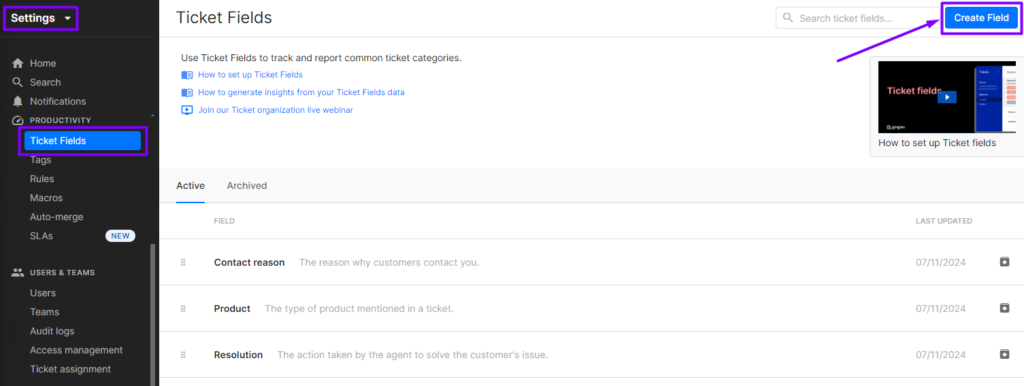This screenshot has height=386, width=1024.
Task: Click the Resolution row date 07/11/2024
Action: click(x=940, y=355)
